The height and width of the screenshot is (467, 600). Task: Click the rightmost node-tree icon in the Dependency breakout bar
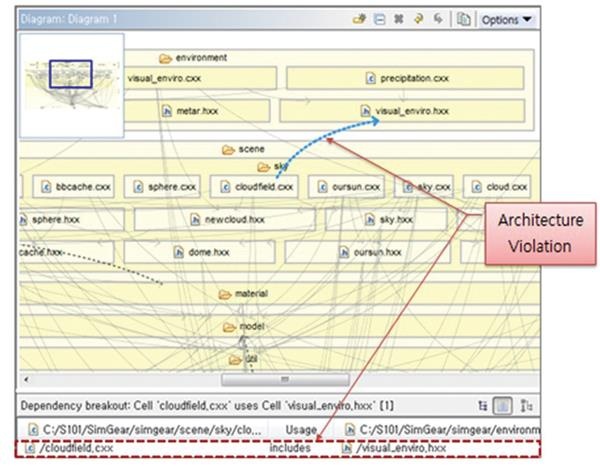[527, 406]
